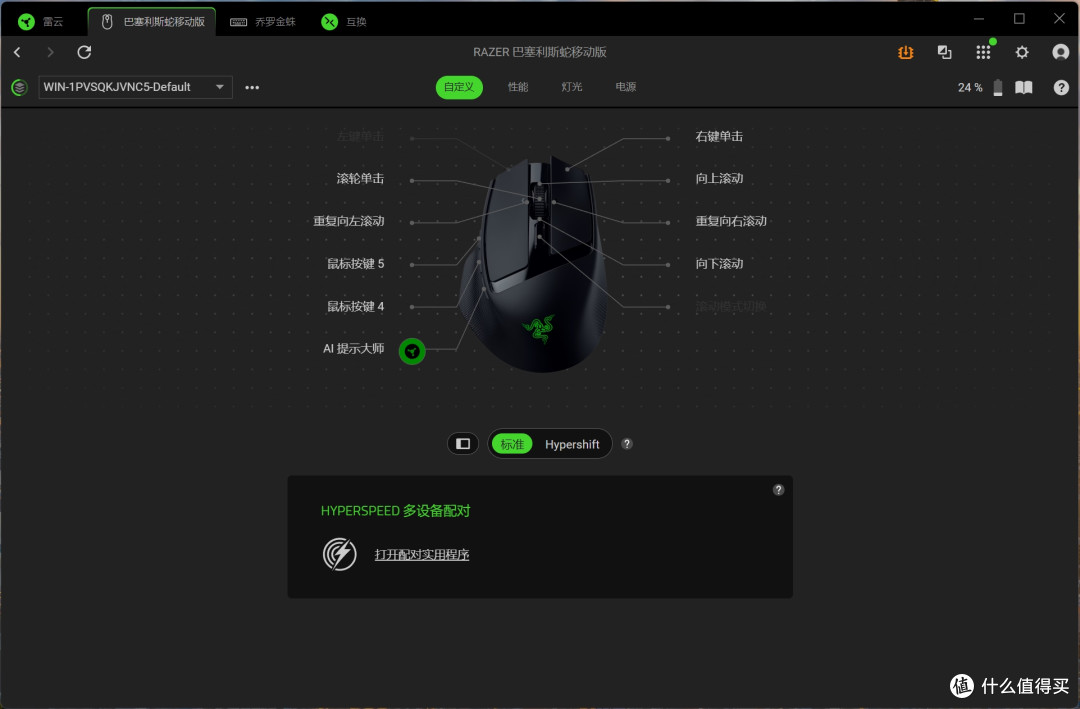Select the 滚轮单击 button assignment

click(x=360, y=179)
